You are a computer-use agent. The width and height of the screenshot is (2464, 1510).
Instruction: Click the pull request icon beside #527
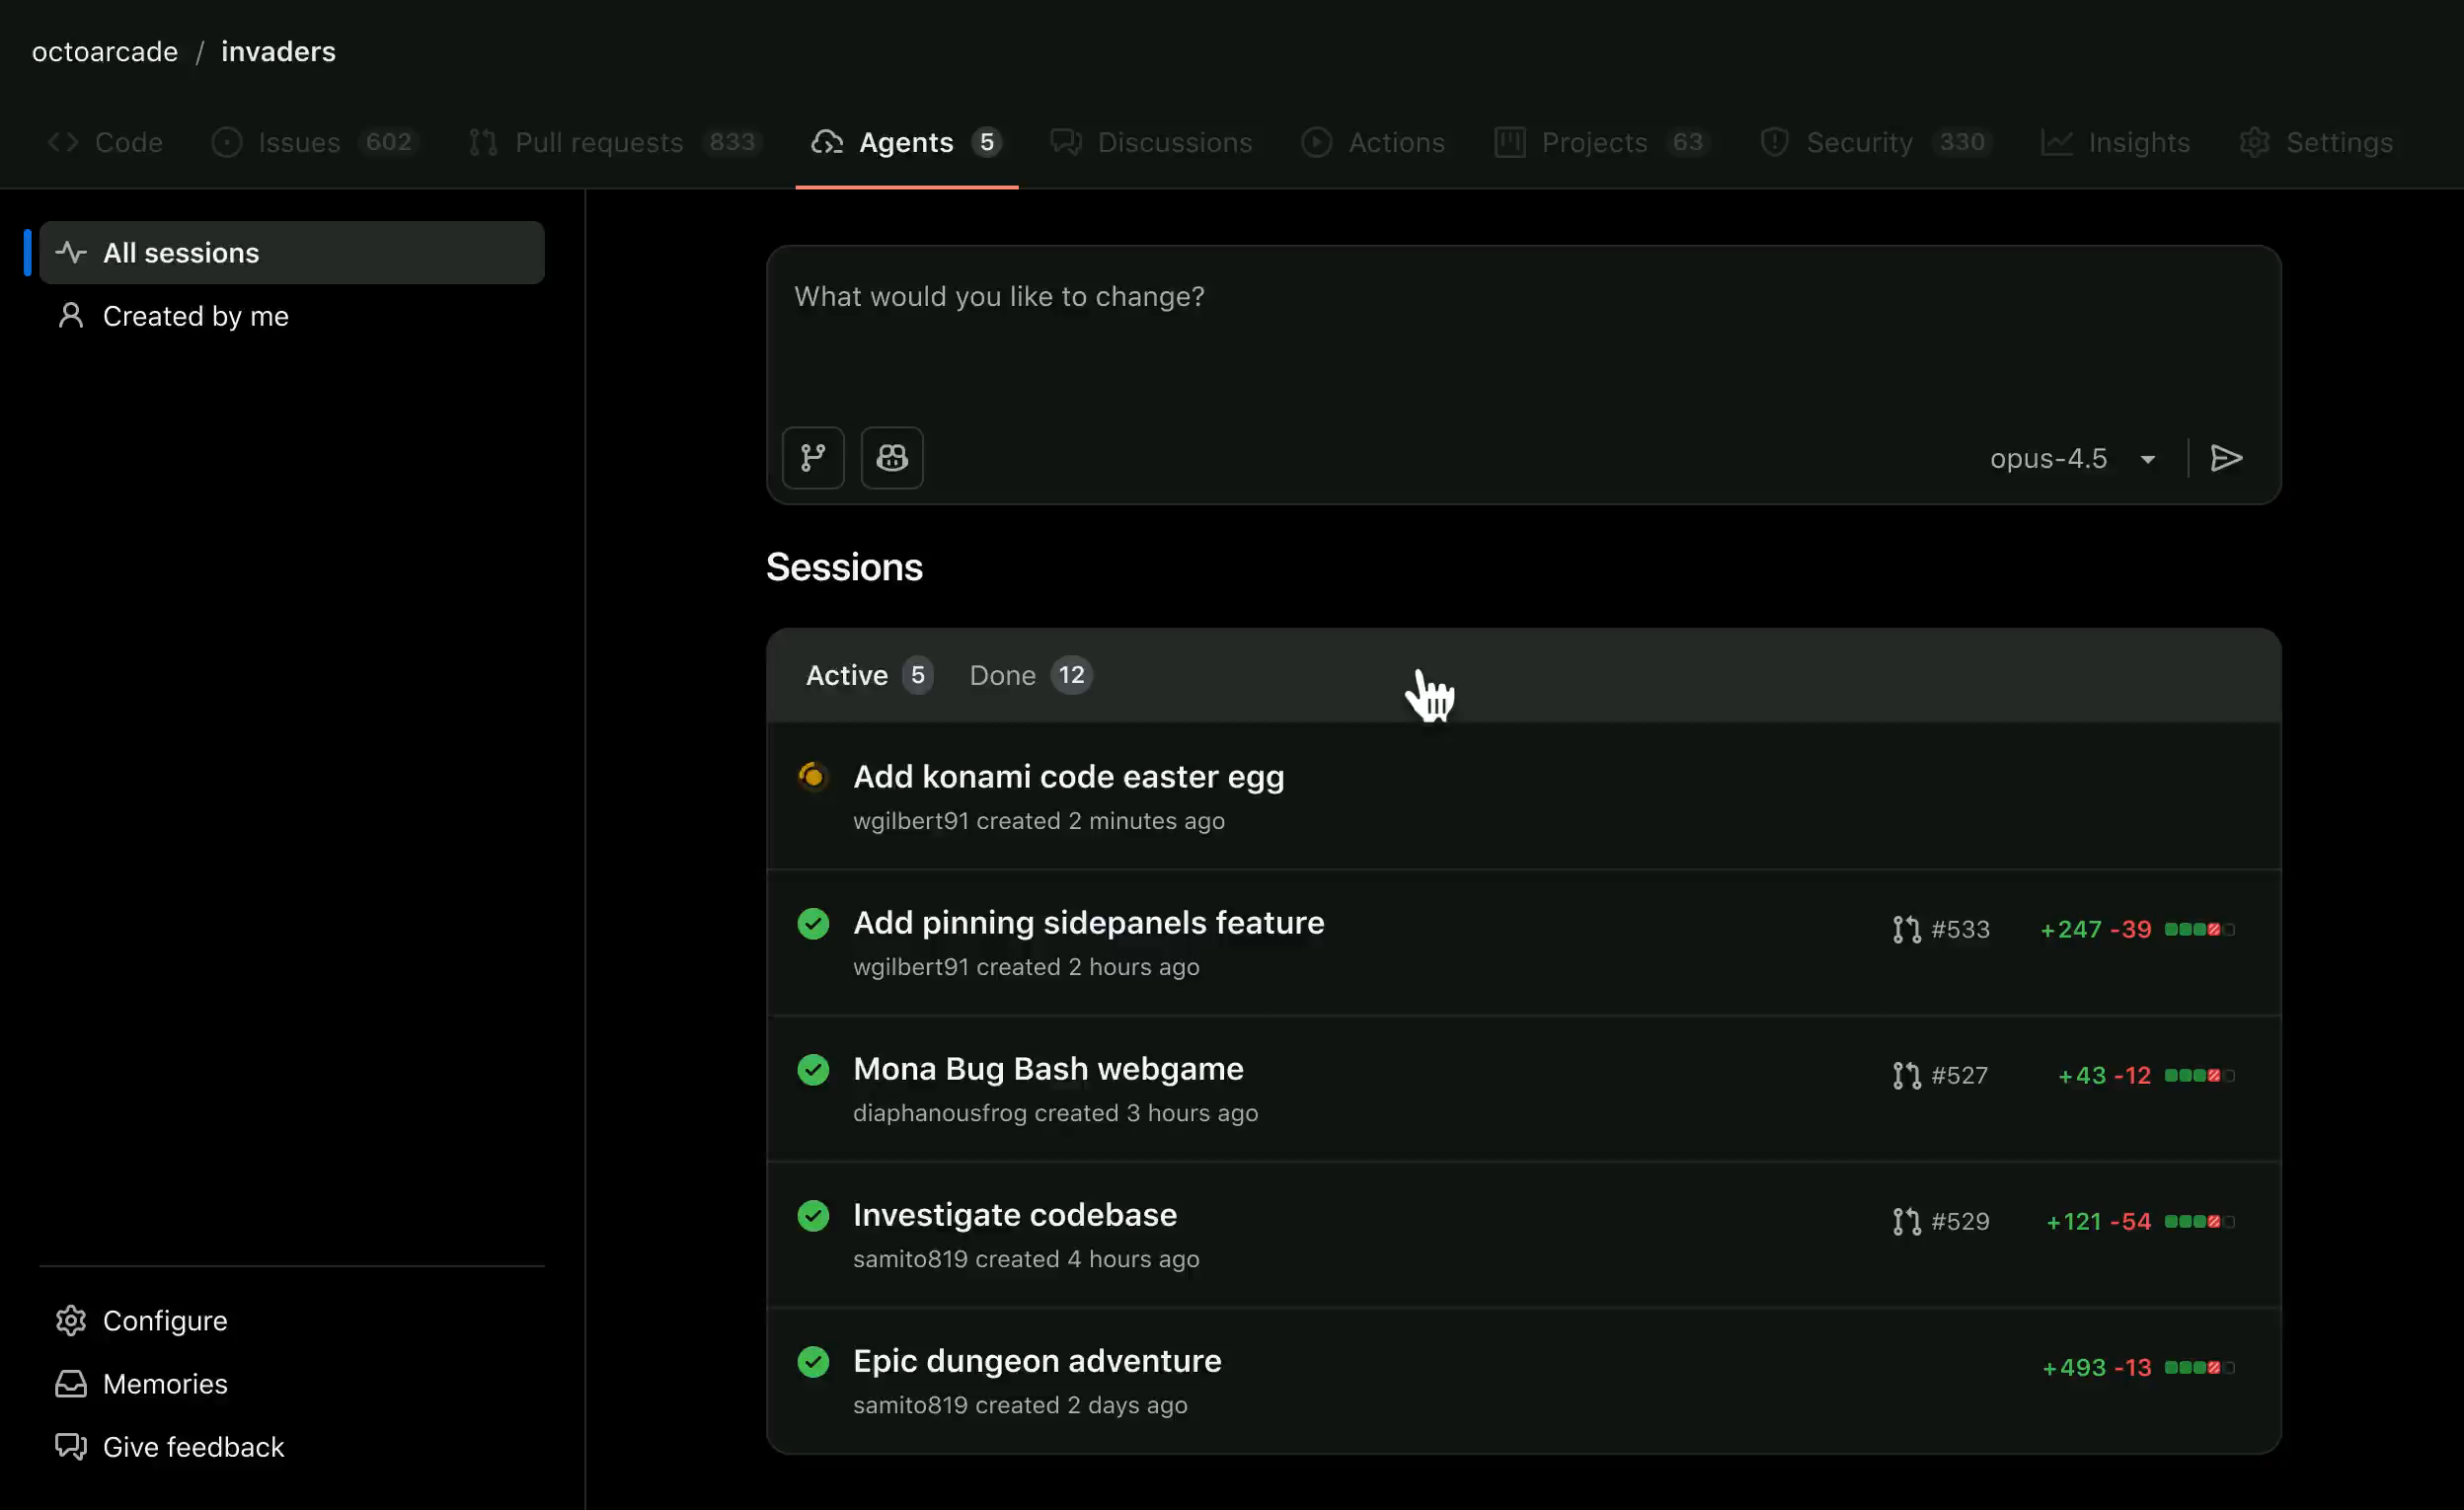pos(1906,1075)
